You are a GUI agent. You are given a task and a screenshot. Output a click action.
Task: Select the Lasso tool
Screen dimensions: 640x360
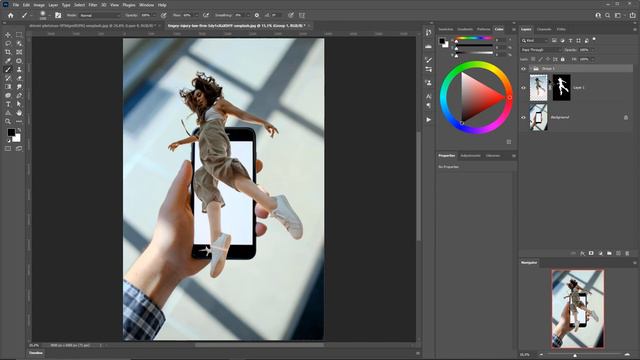point(8,43)
